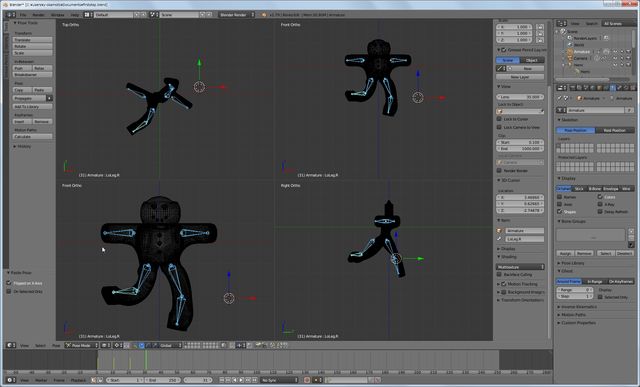Open the Blender Render engine dropdown

(236, 15)
